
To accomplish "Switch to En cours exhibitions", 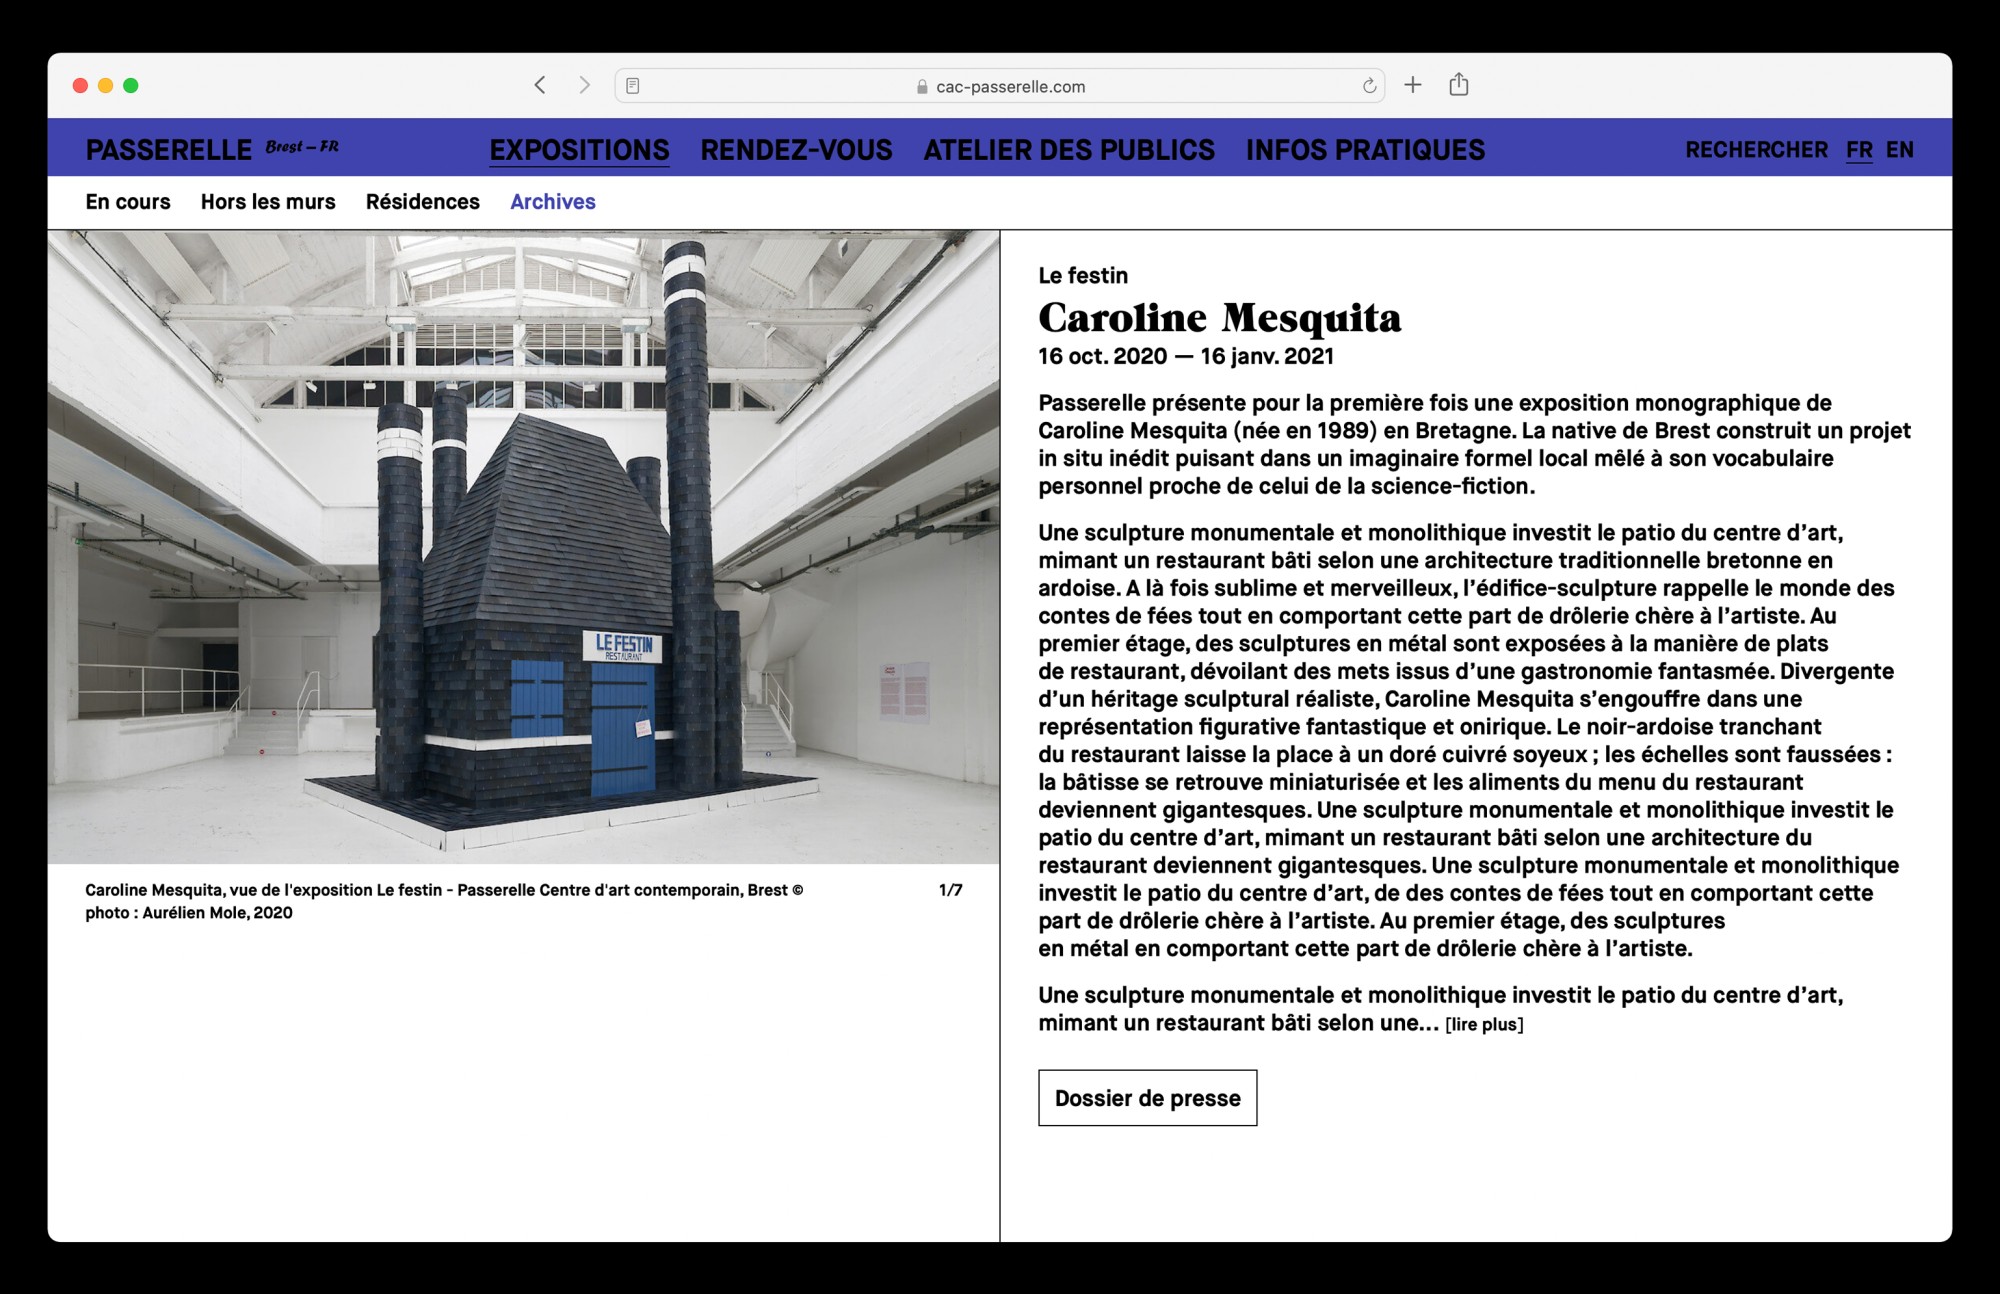I will pyautogui.click(x=128, y=202).
